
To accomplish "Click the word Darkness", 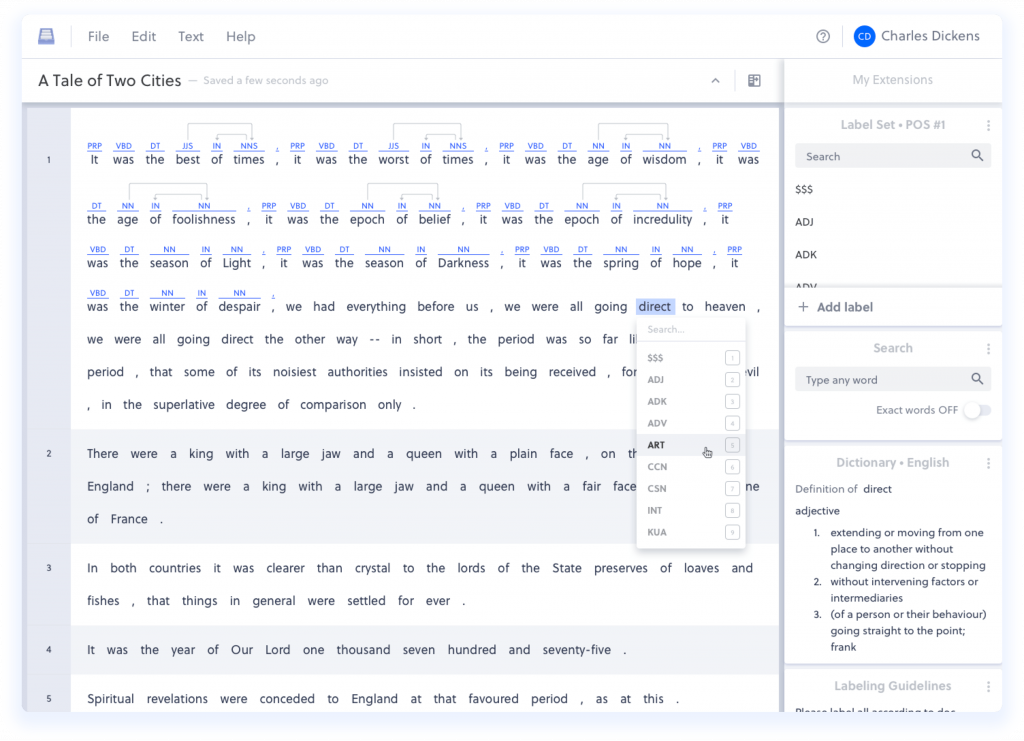I will [x=463, y=263].
